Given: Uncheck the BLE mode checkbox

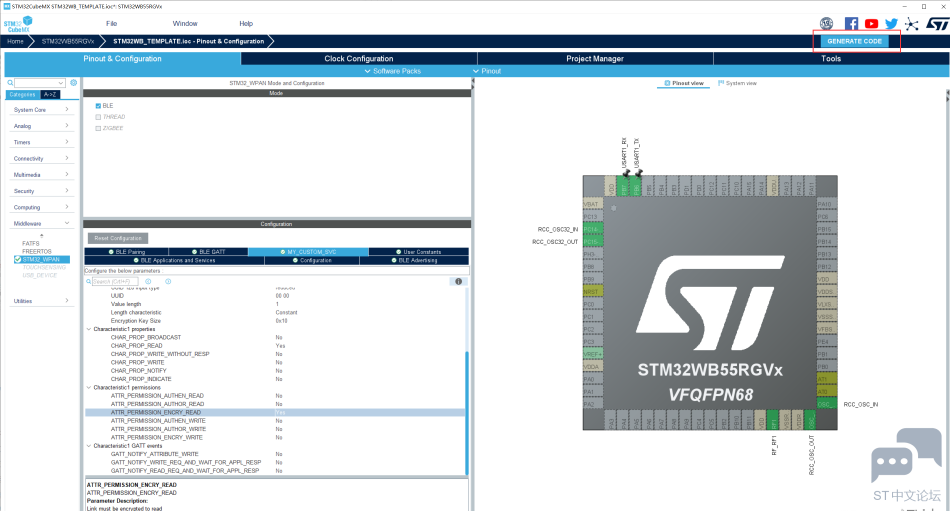Looking at the screenshot, I should click(98, 105).
